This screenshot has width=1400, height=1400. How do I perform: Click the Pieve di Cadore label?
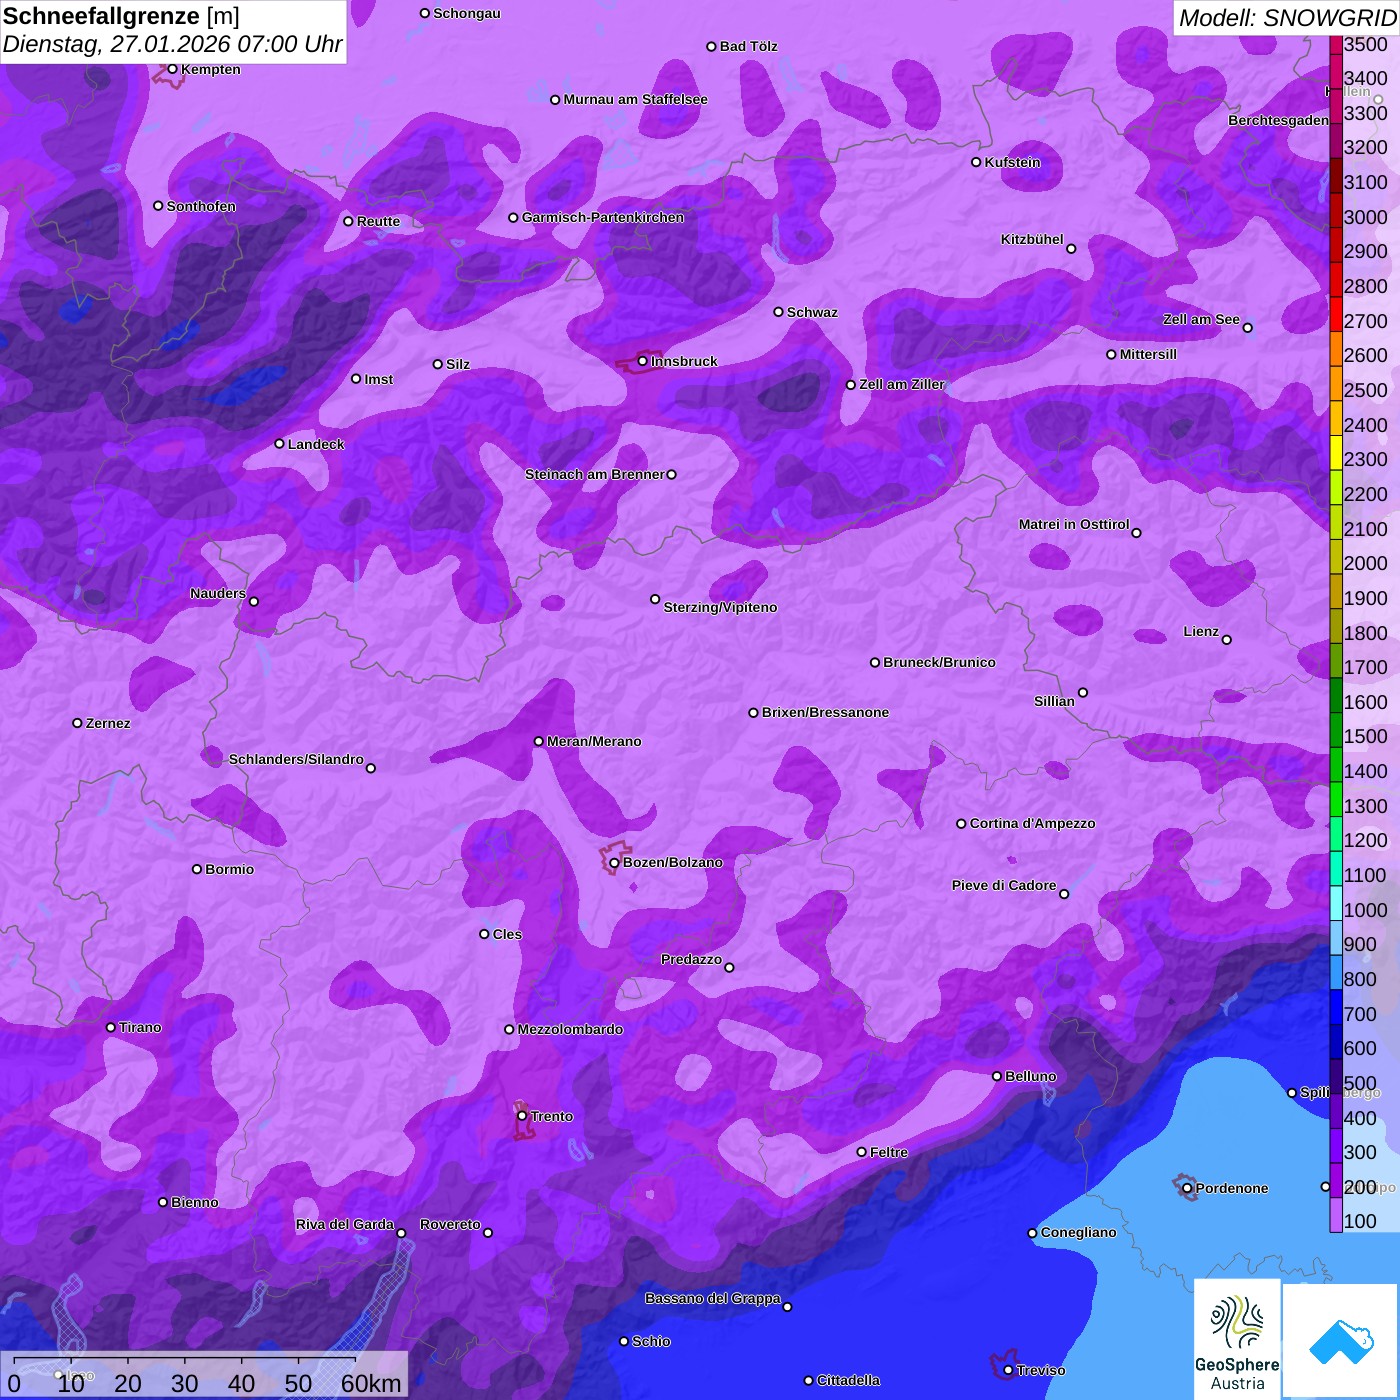tap(1004, 885)
